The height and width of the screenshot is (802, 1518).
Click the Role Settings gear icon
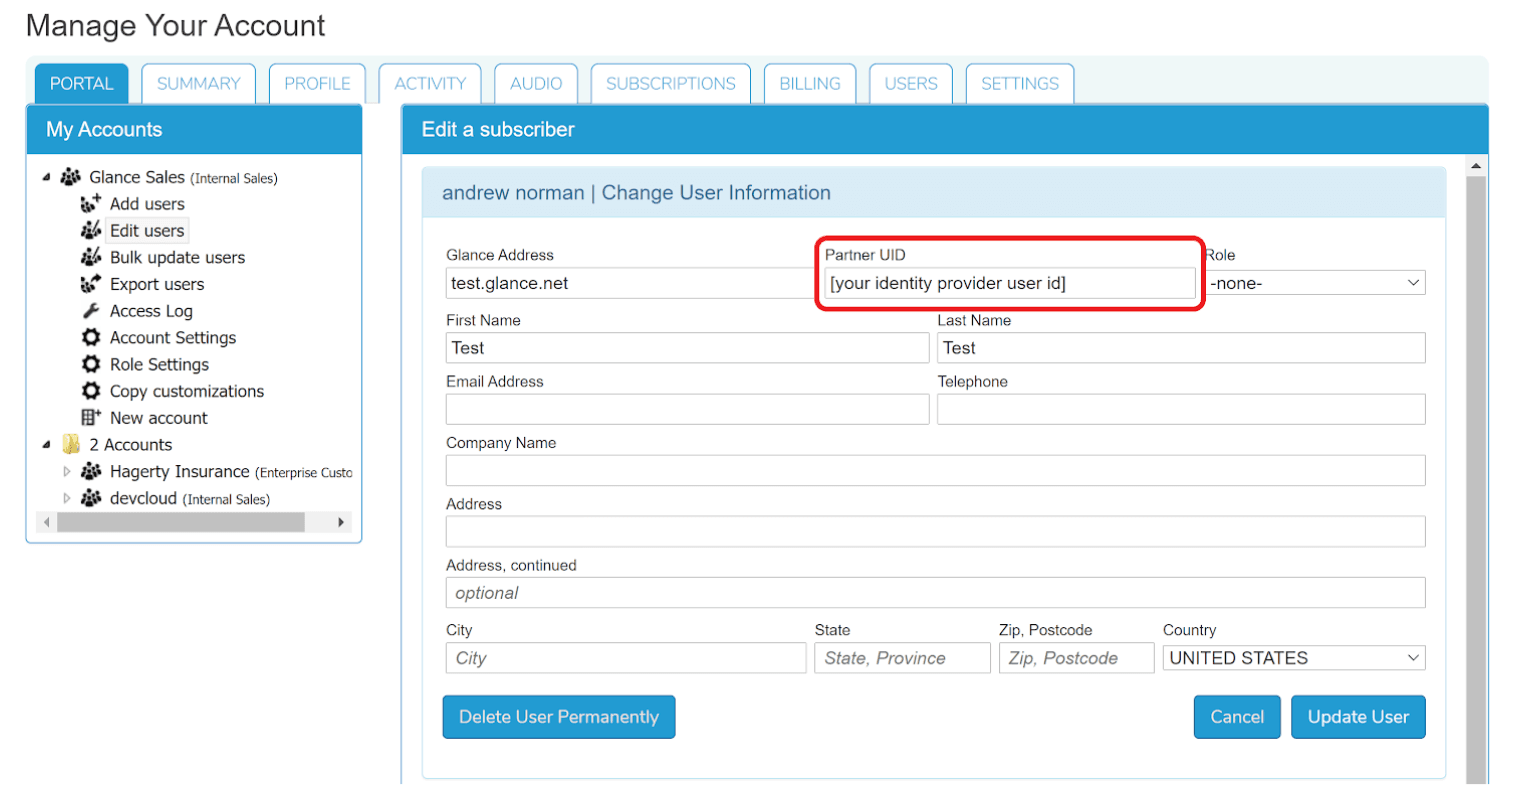pyautogui.click(x=91, y=365)
